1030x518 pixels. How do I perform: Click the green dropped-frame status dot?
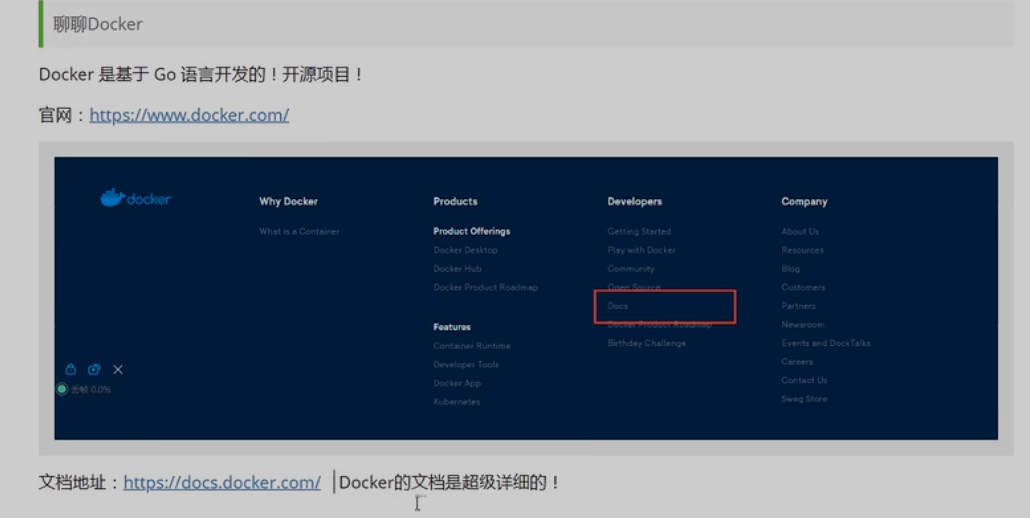tap(62, 389)
